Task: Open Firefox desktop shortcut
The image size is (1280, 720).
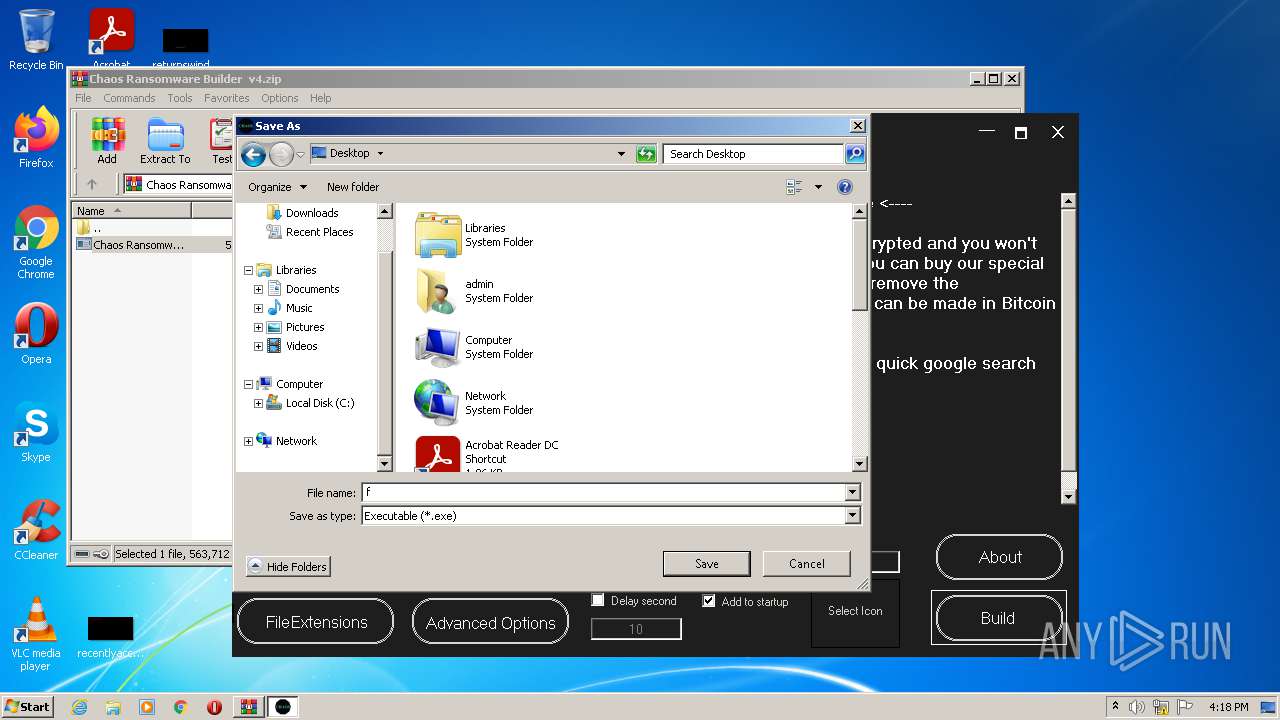Action: pos(36,138)
